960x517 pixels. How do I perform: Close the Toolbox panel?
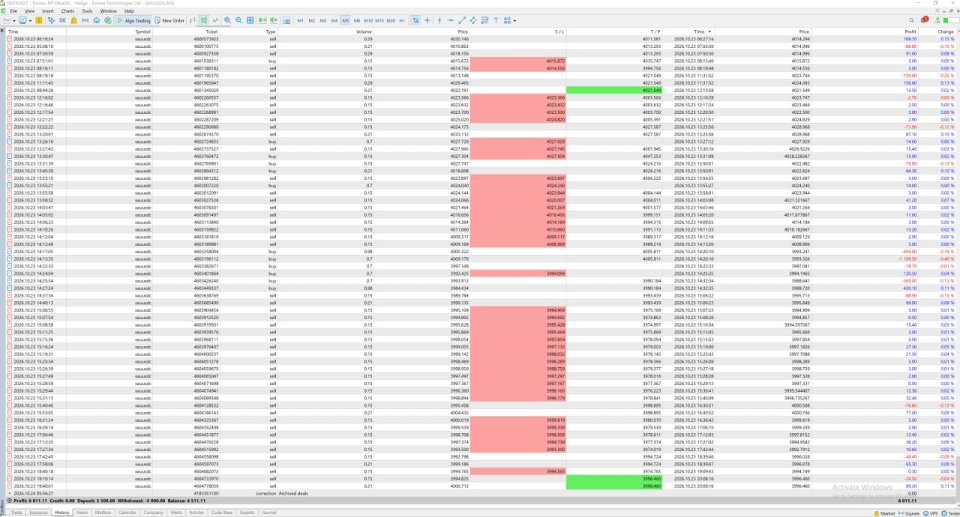[2, 29]
